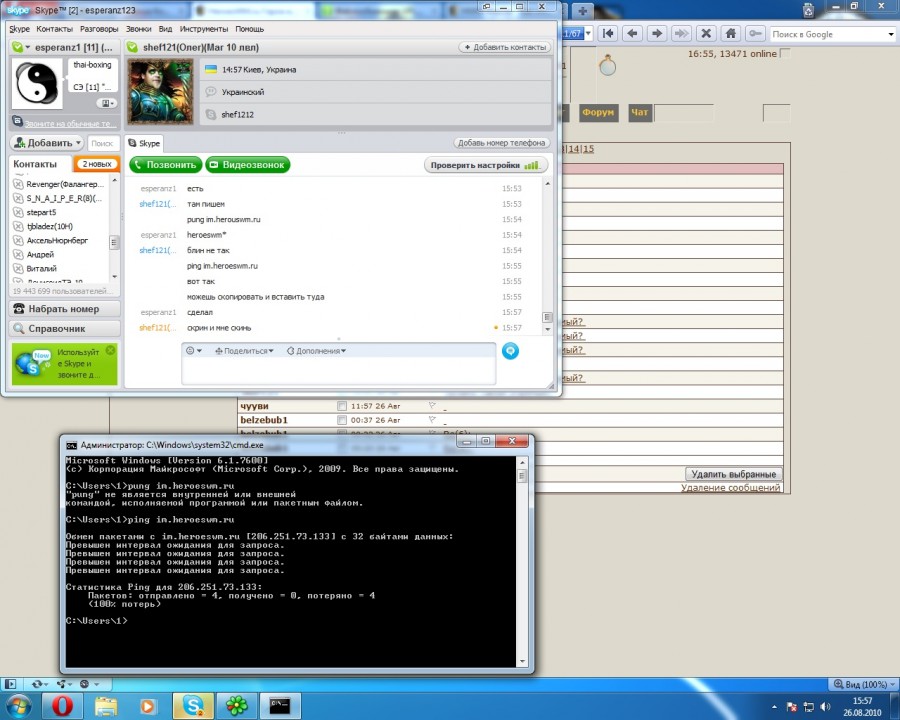Viewport: 900px width, 720px height.
Task: Click the Skype chat vertical scrollbar
Action: [x=548, y=256]
